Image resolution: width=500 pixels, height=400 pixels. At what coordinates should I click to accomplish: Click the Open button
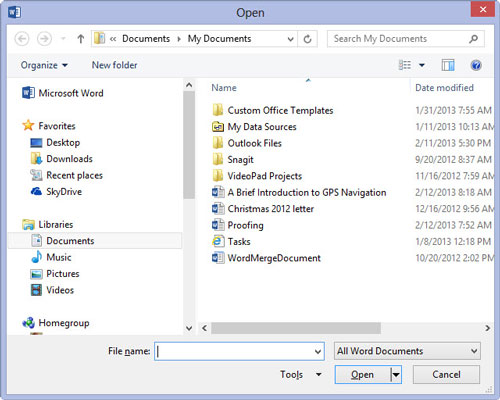tap(362, 374)
